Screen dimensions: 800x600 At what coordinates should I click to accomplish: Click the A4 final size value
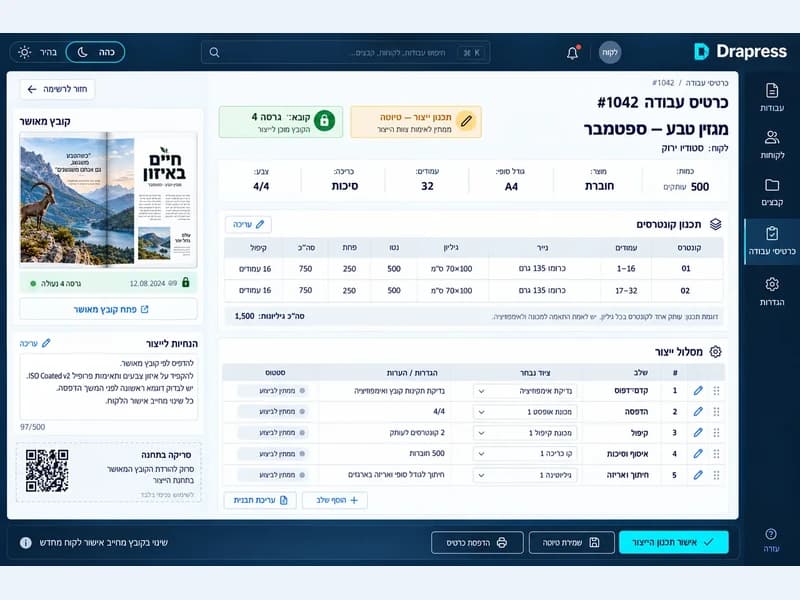click(511, 187)
